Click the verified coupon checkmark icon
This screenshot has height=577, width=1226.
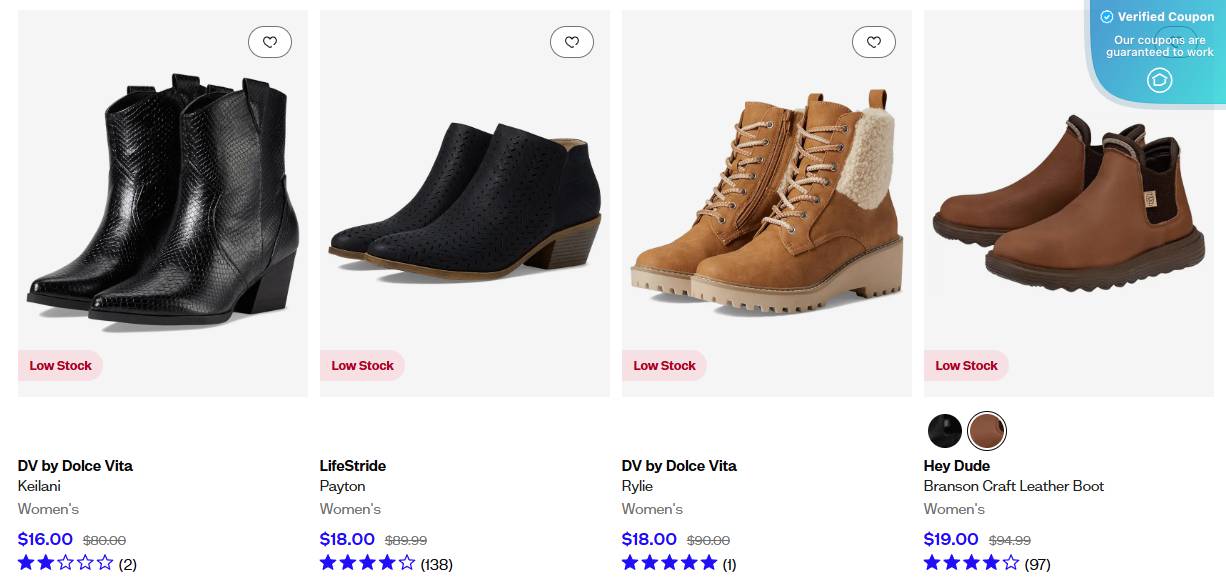pyautogui.click(x=1108, y=16)
